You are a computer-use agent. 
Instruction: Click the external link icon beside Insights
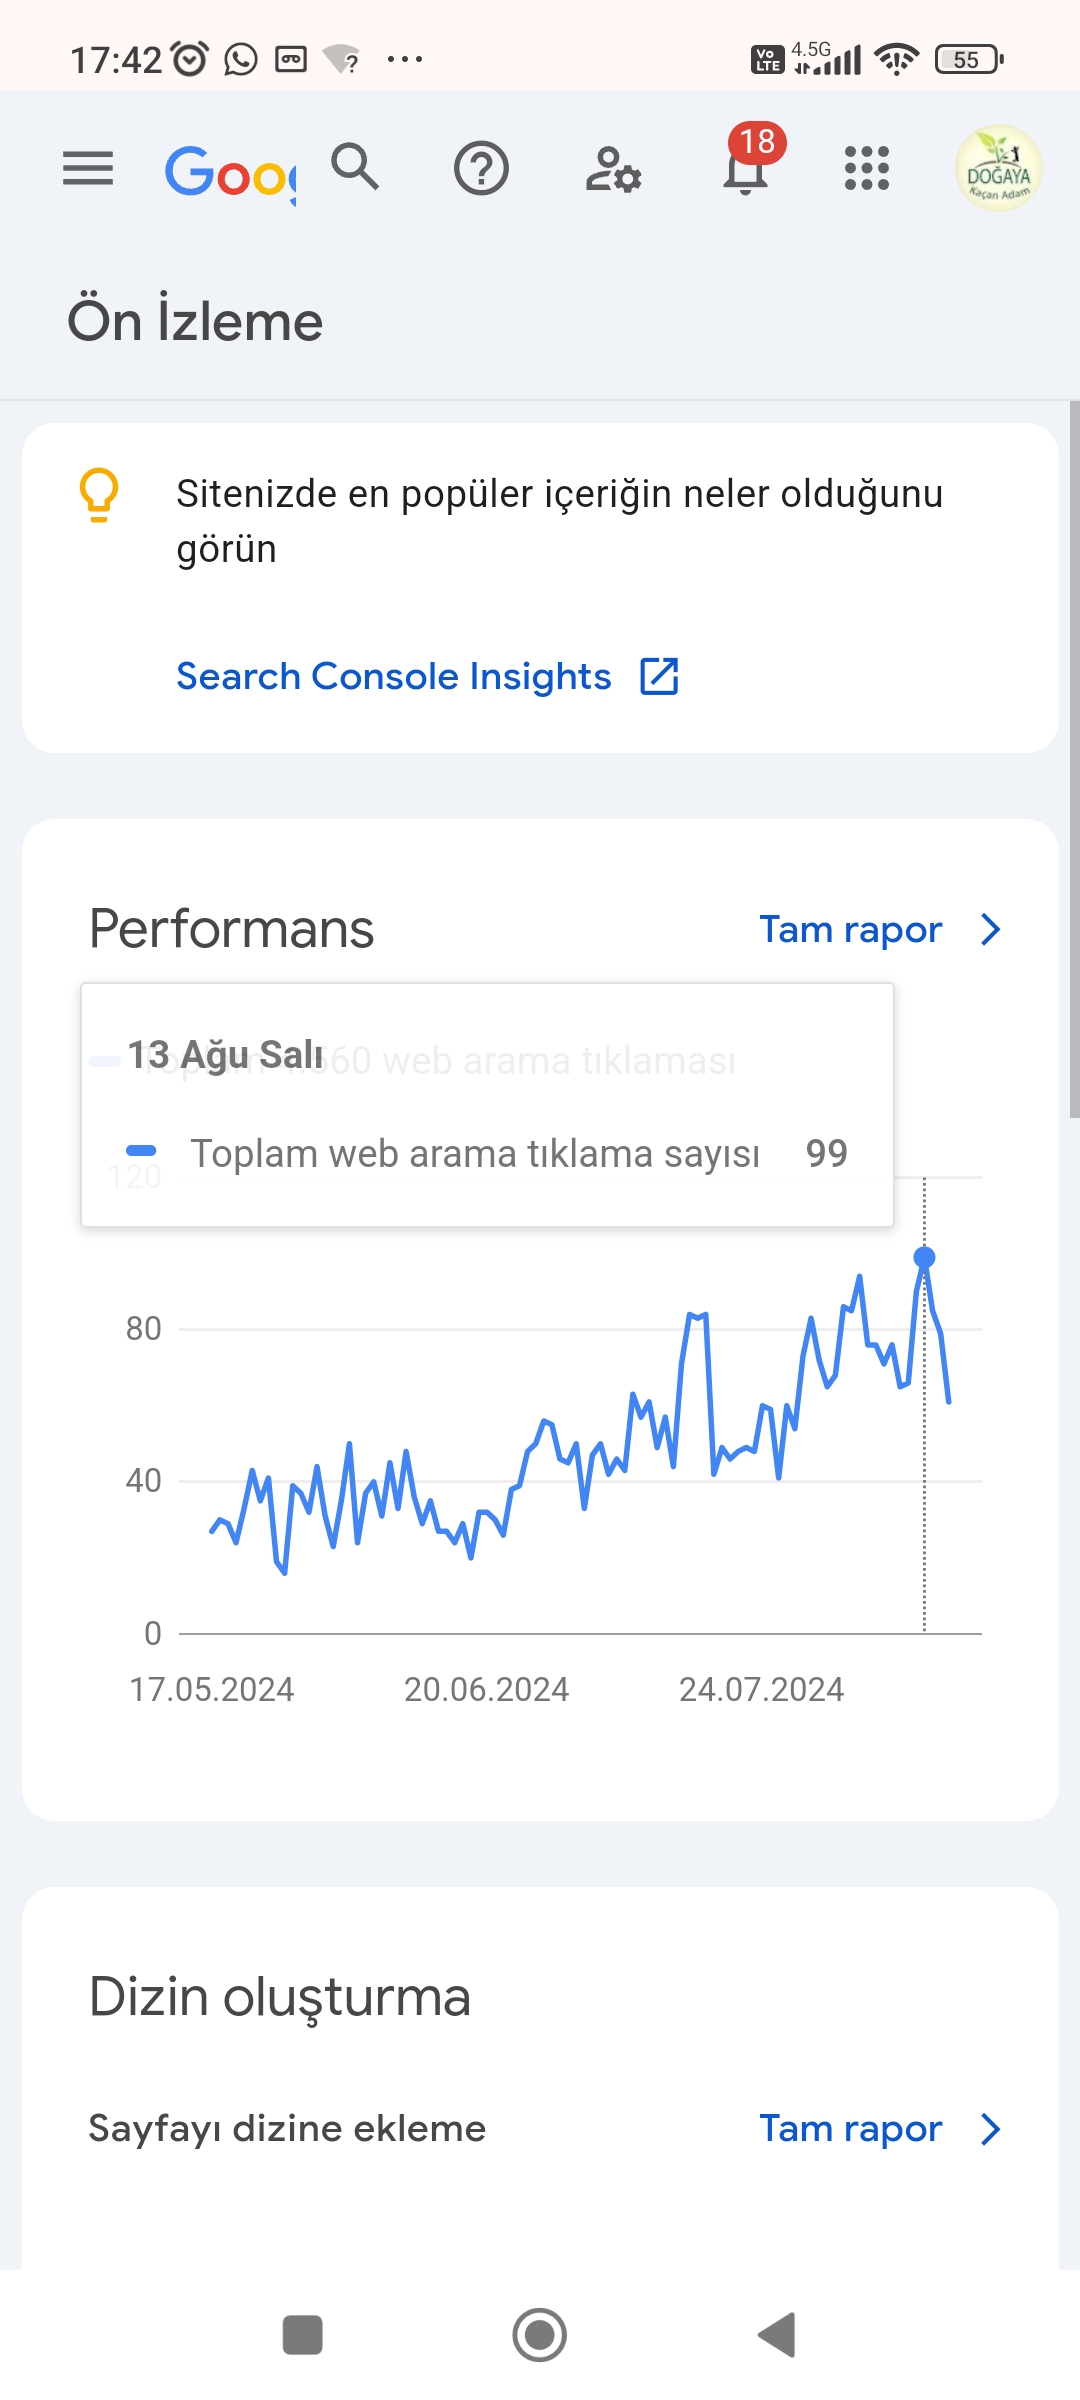[659, 676]
